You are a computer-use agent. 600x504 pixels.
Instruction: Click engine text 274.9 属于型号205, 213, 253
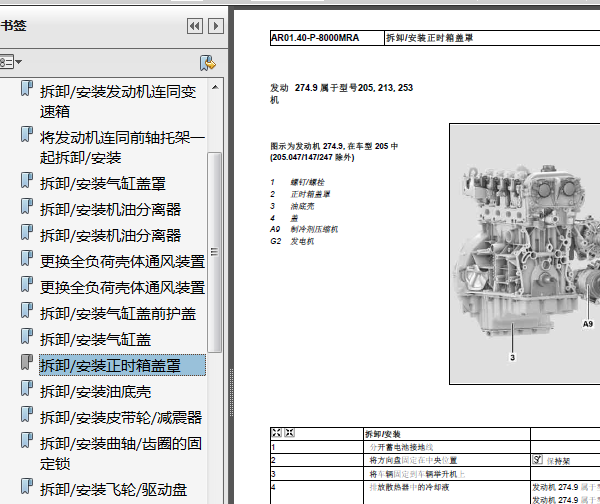354,88
